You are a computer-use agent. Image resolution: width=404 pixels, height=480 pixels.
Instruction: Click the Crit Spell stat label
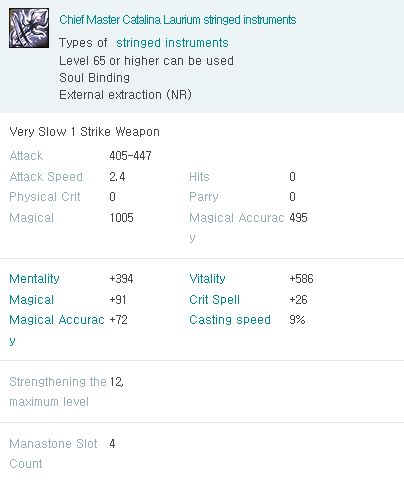point(215,300)
